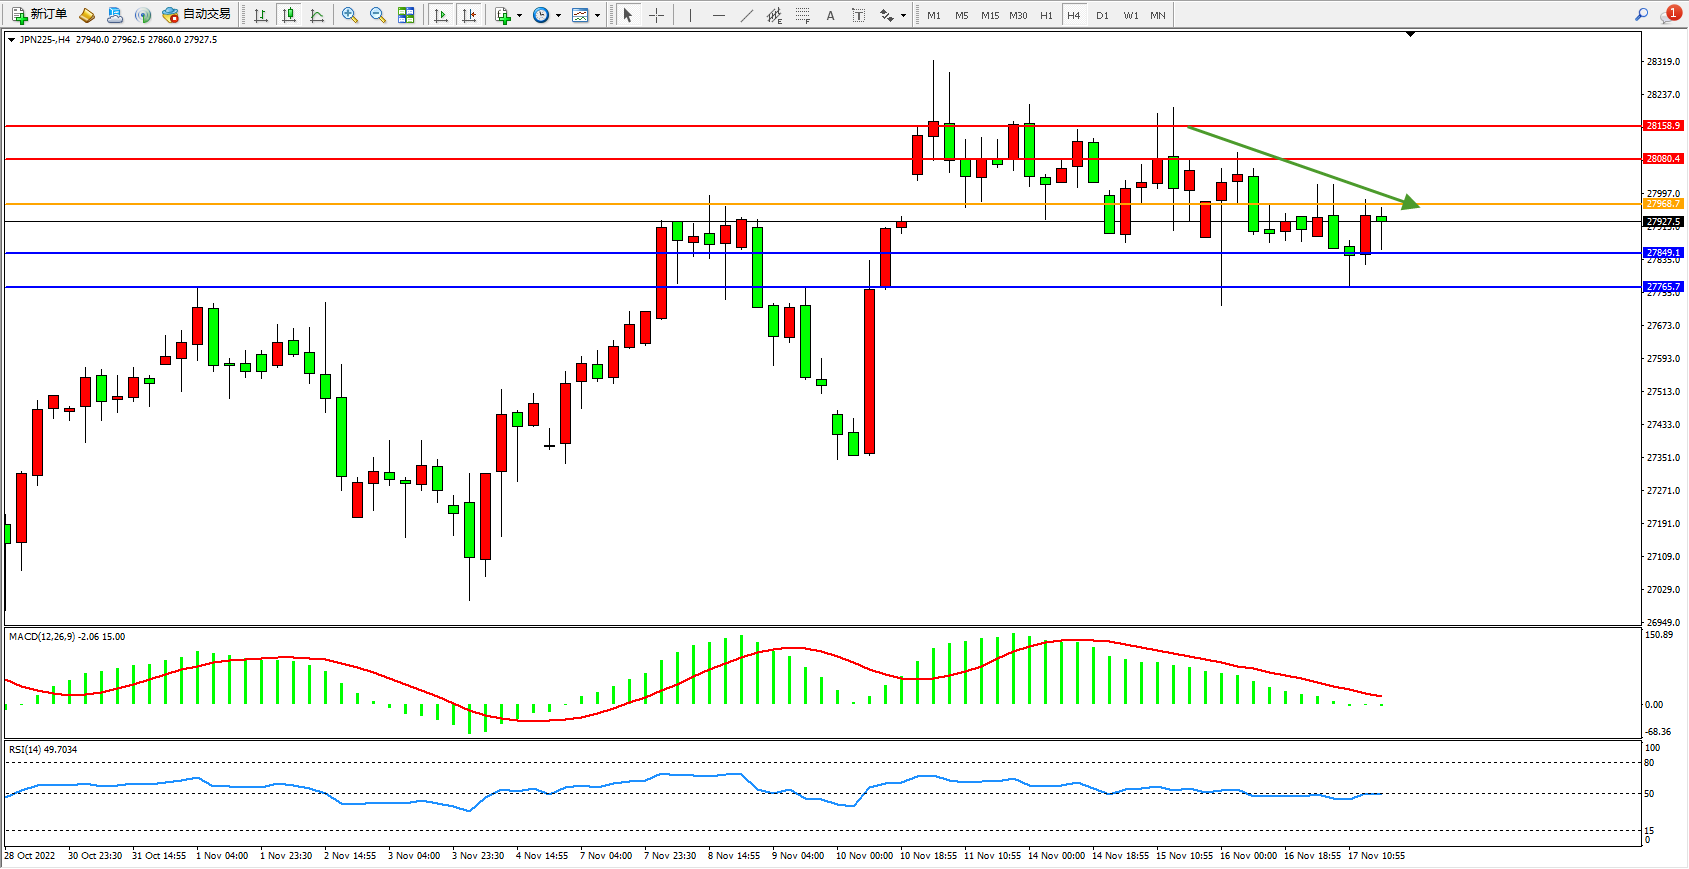Switch to D1 timeframe

click(1102, 15)
